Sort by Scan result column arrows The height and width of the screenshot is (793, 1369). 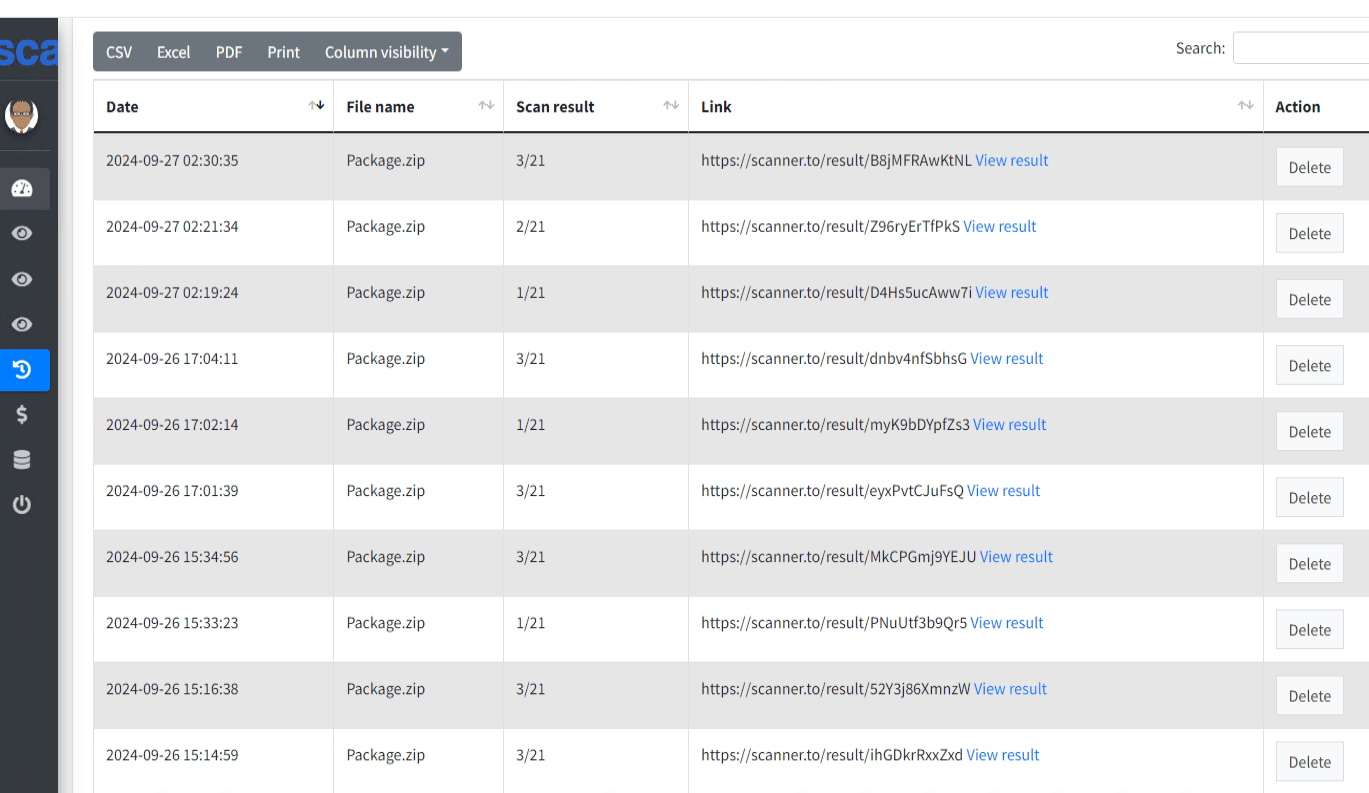tap(671, 106)
